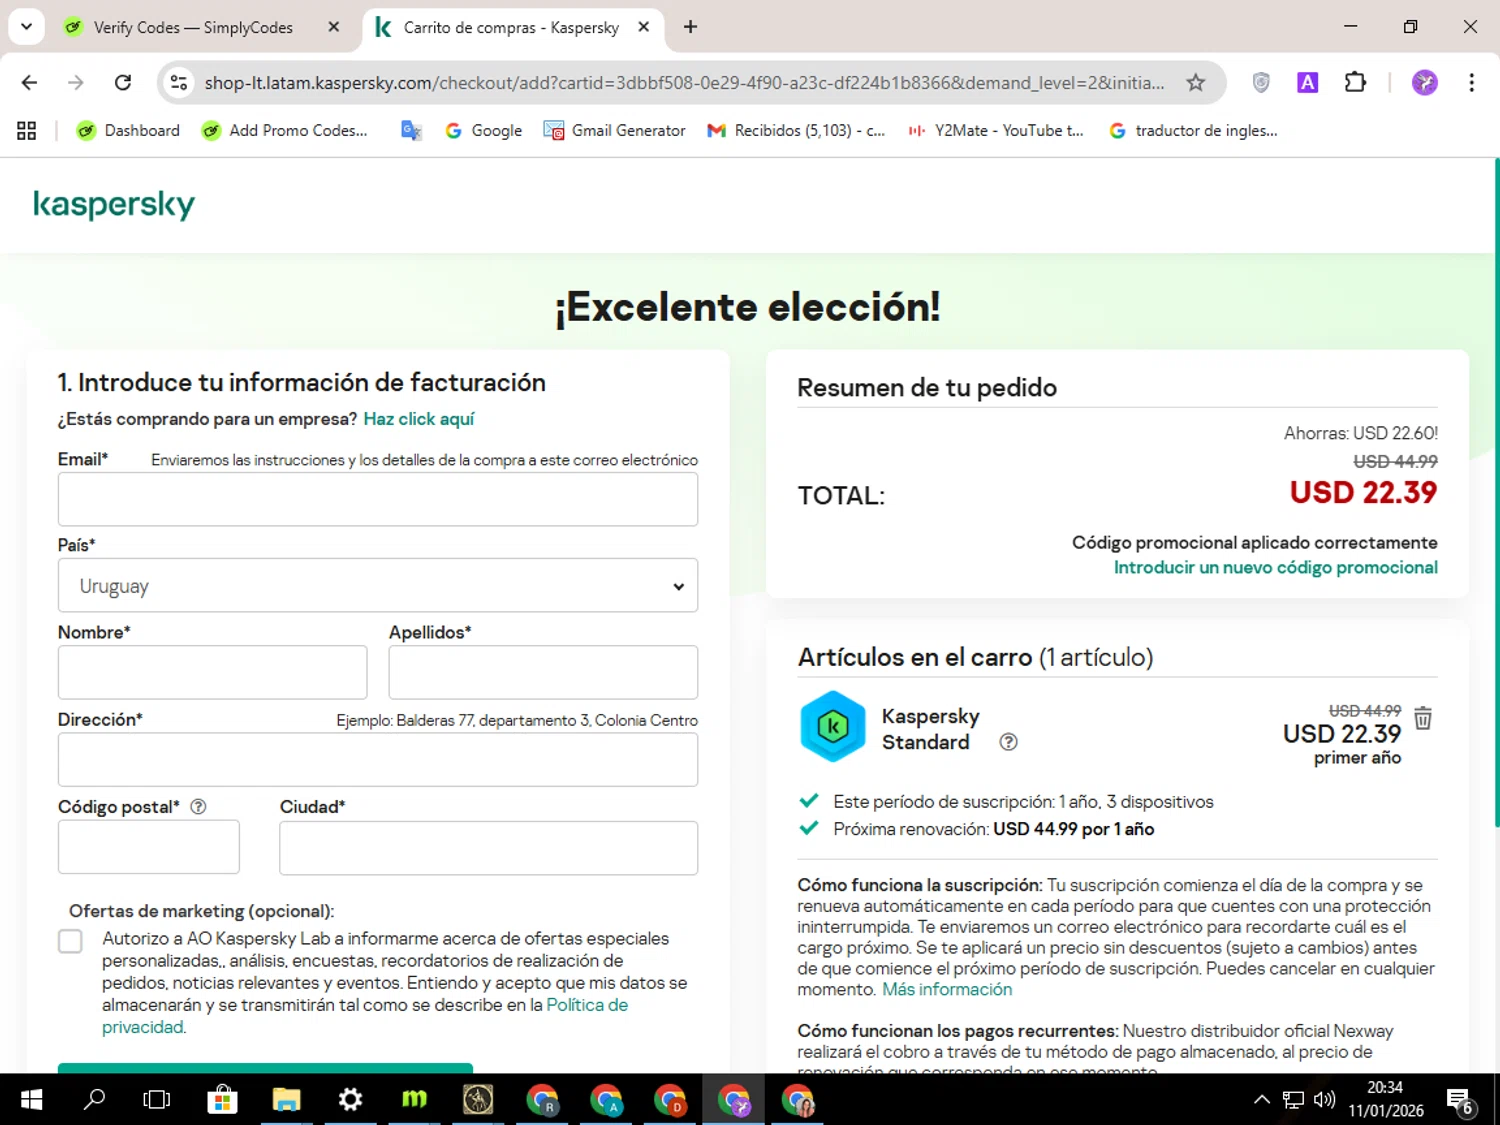
Task: Open Microsoft Store from taskbar
Action: pos(222,1100)
